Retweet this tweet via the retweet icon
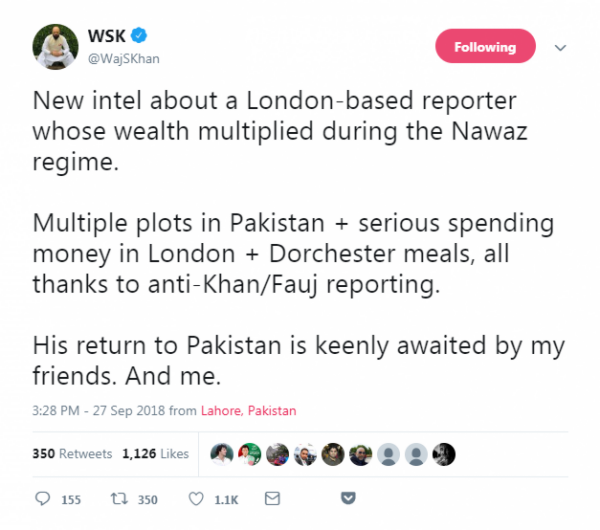 point(115,499)
